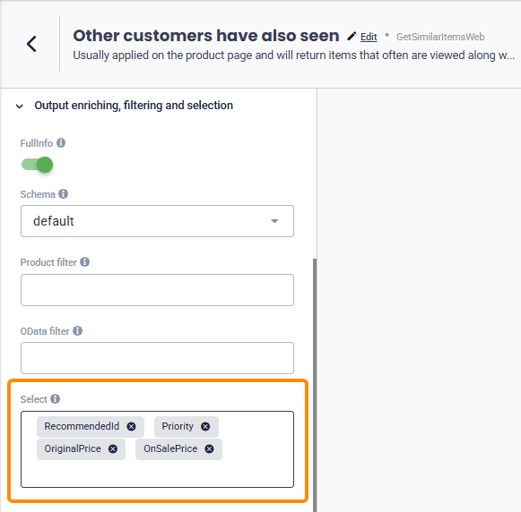Click the GetSimilarItemsWeb label
521x512 pixels.
pos(440,37)
